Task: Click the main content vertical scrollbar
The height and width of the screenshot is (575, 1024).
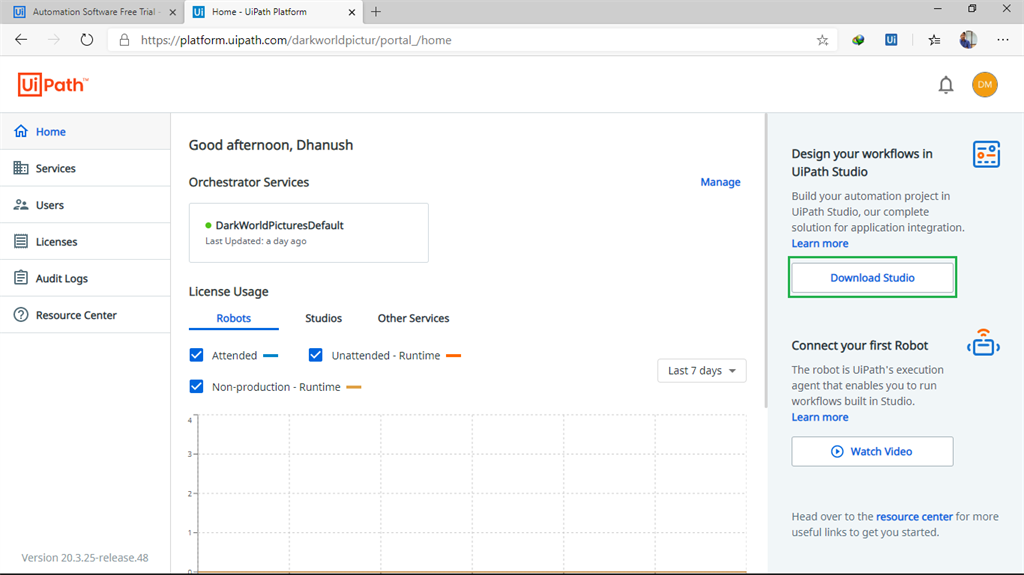Action: click(765, 261)
